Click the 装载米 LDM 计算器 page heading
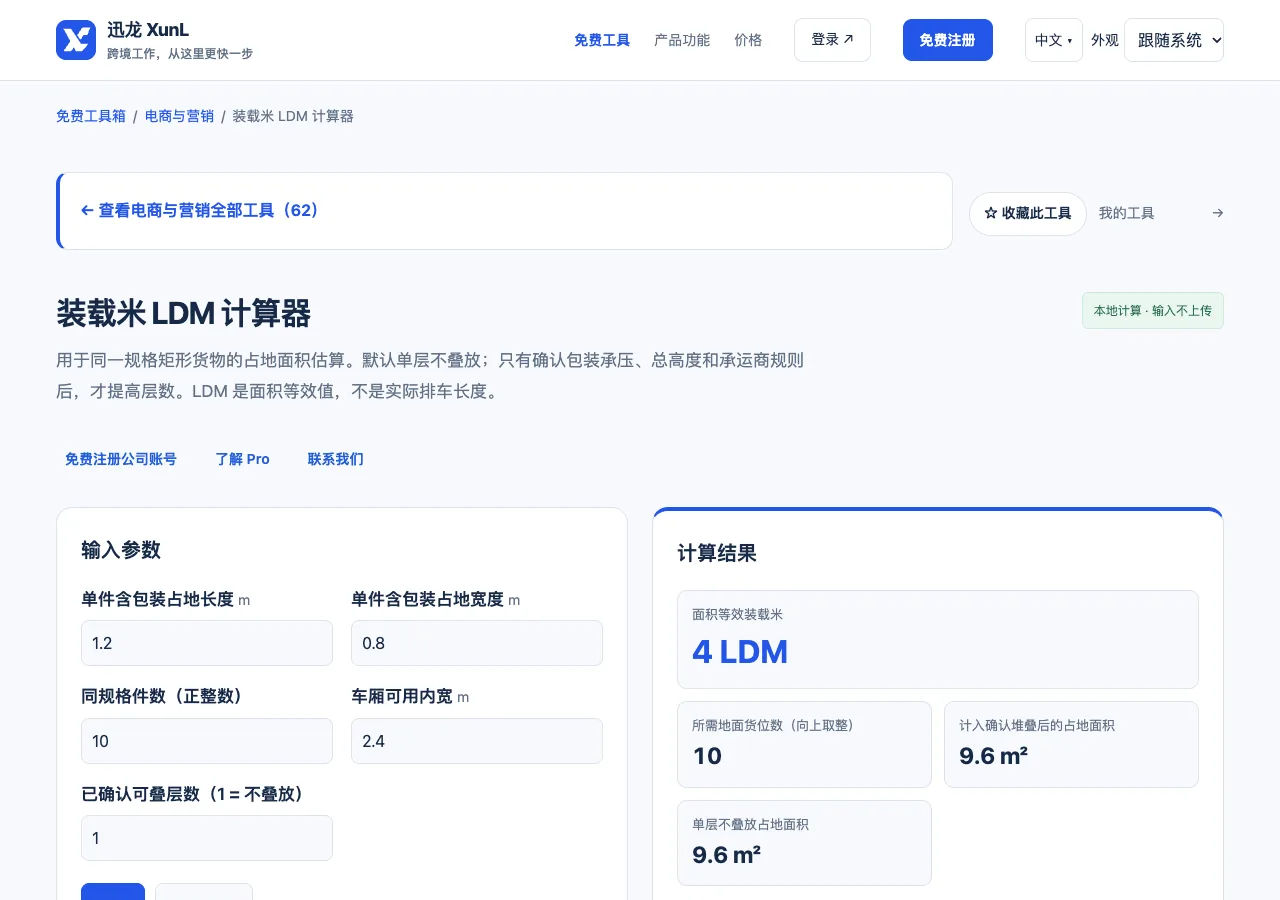1280x900 pixels. point(184,313)
